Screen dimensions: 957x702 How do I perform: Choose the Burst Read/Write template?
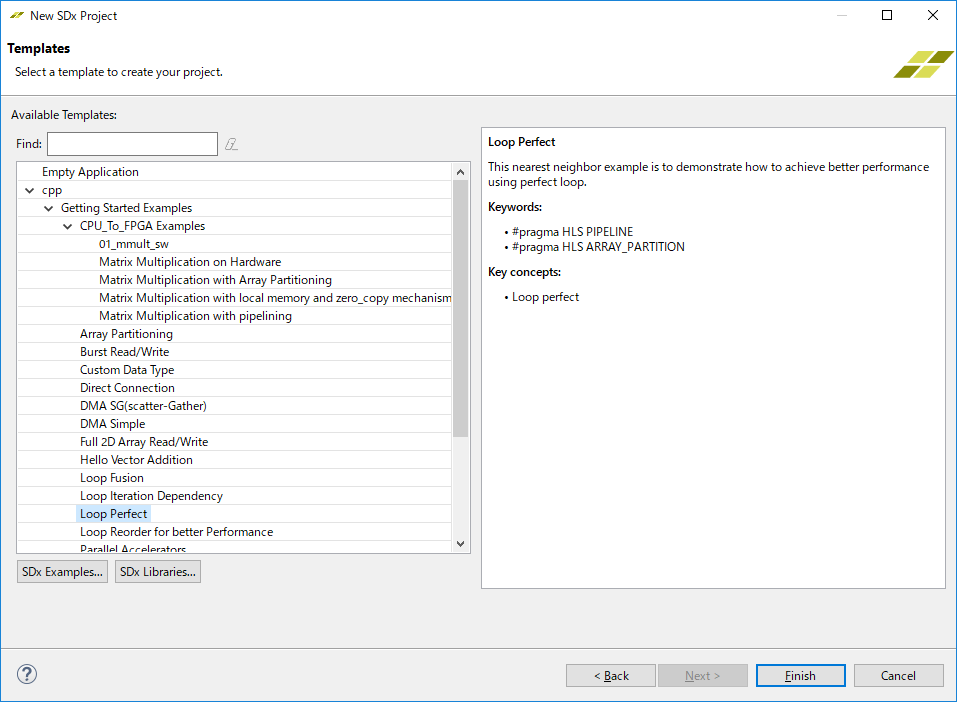pos(124,352)
